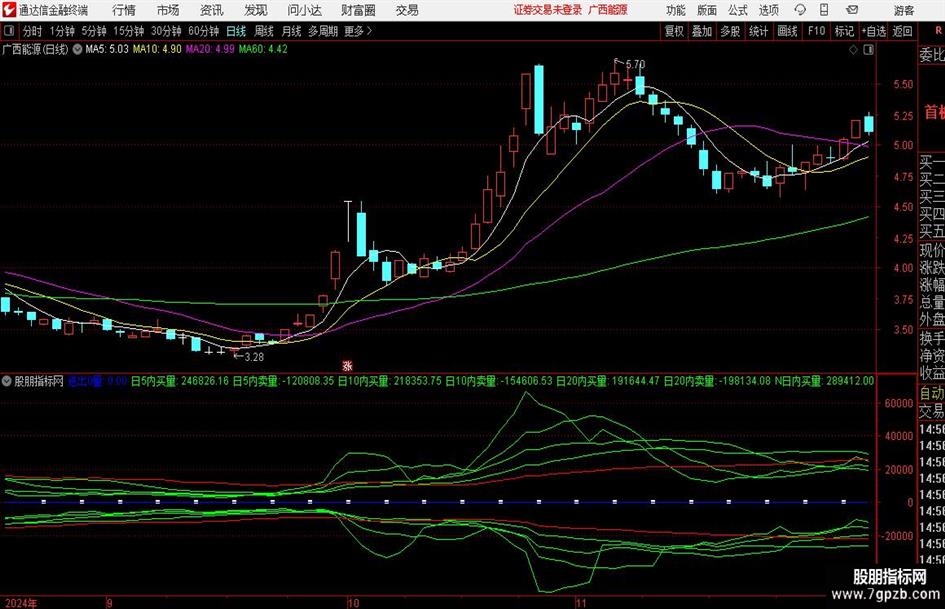Switch to 月线 period

(x=291, y=31)
